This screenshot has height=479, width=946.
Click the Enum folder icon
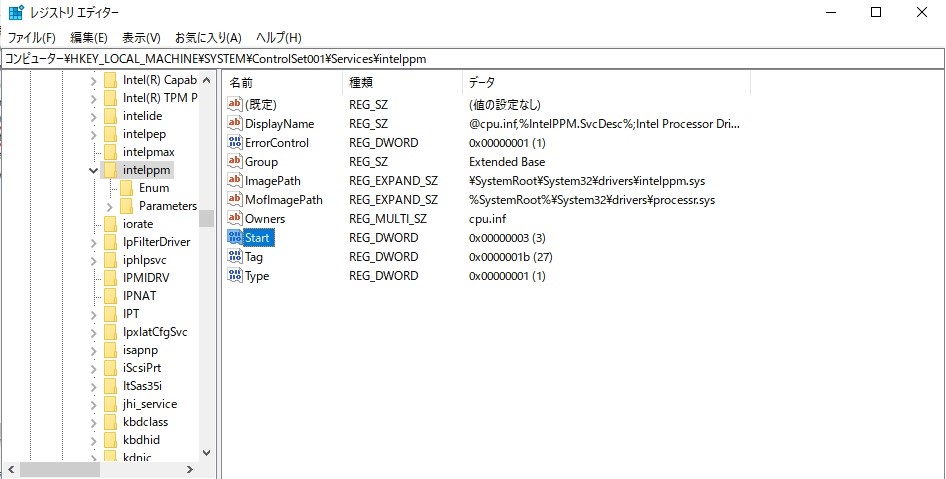click(x=126, y=188)
